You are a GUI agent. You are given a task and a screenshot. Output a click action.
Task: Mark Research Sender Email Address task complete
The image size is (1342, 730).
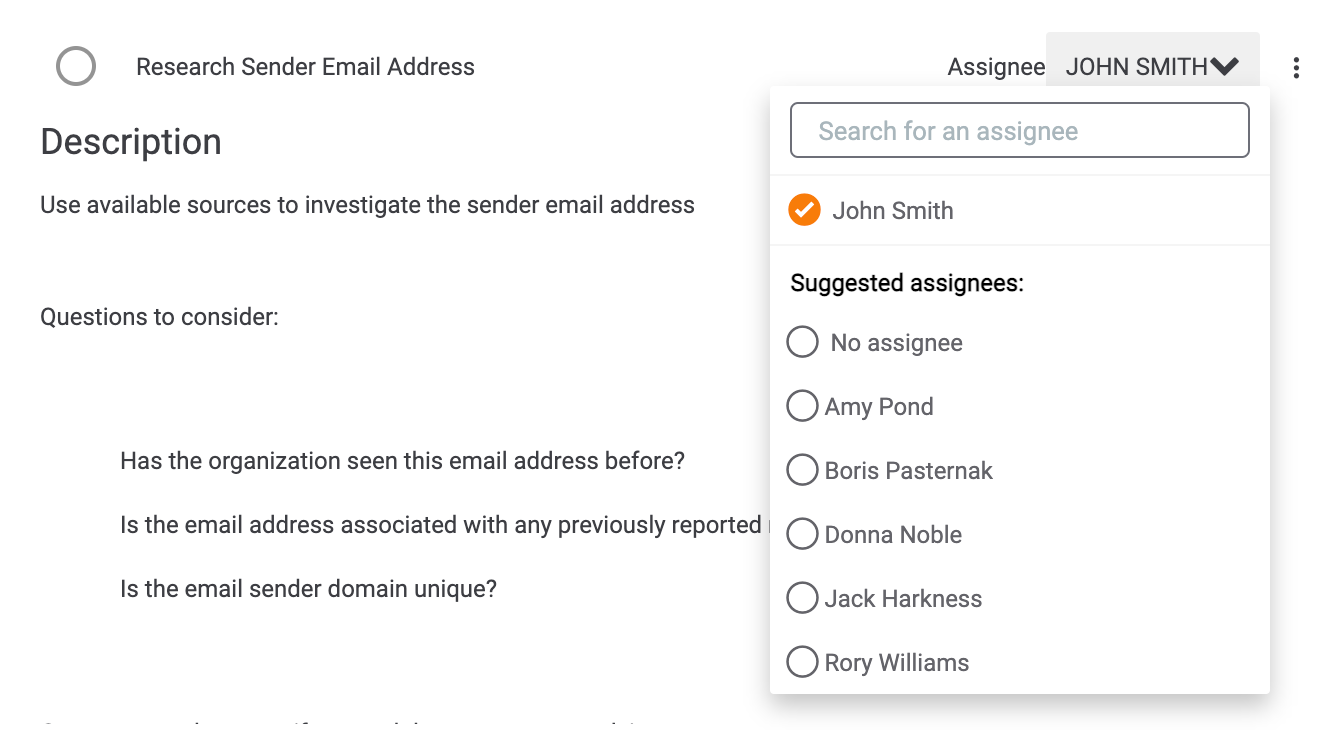(76, 67)
